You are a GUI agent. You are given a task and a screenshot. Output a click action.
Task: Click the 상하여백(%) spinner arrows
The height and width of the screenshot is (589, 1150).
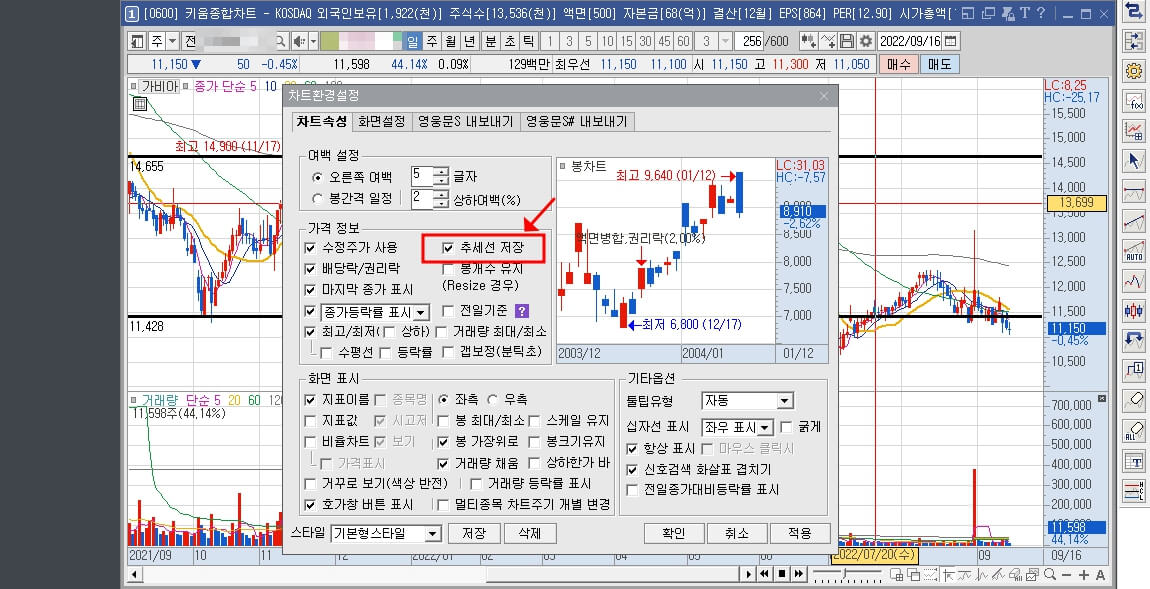pyautogui.click(x=441, y=199)
